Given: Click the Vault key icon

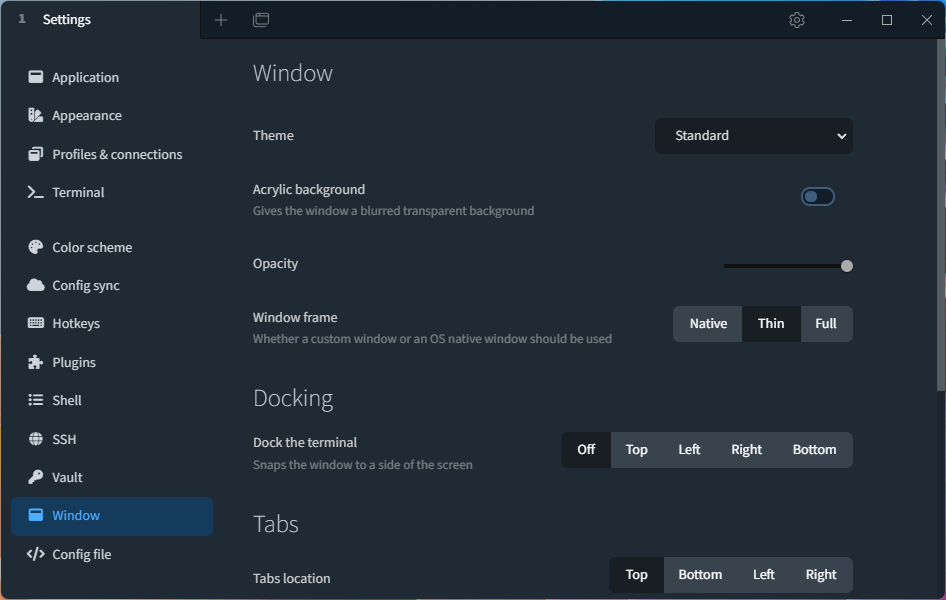Looking at the screenshot, I should [36, 477].
